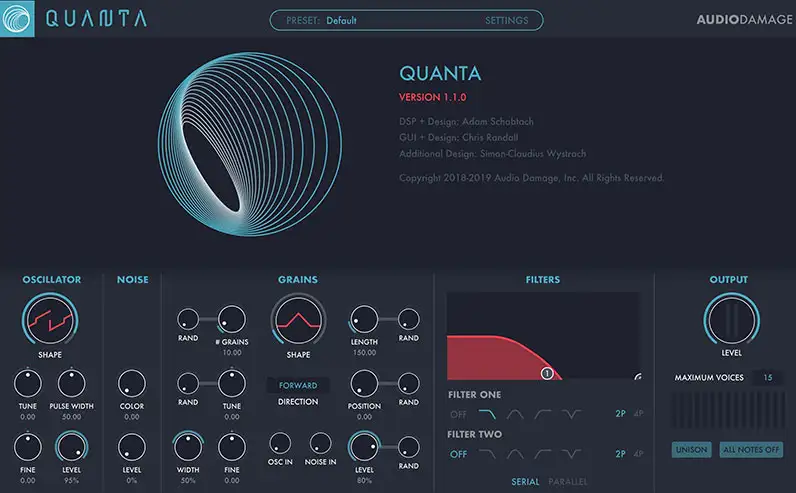The height and width of the screenshot is (493, 796).
Task: Click the Pulse Width knob
Action: coord(72,383)
